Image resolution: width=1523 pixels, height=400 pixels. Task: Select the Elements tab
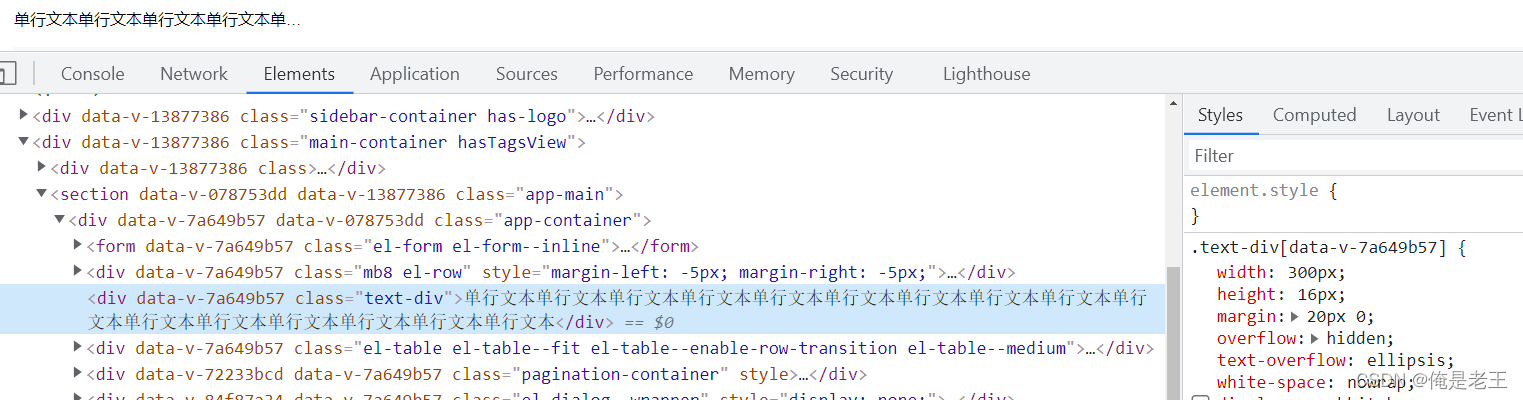tap(299, 74)
